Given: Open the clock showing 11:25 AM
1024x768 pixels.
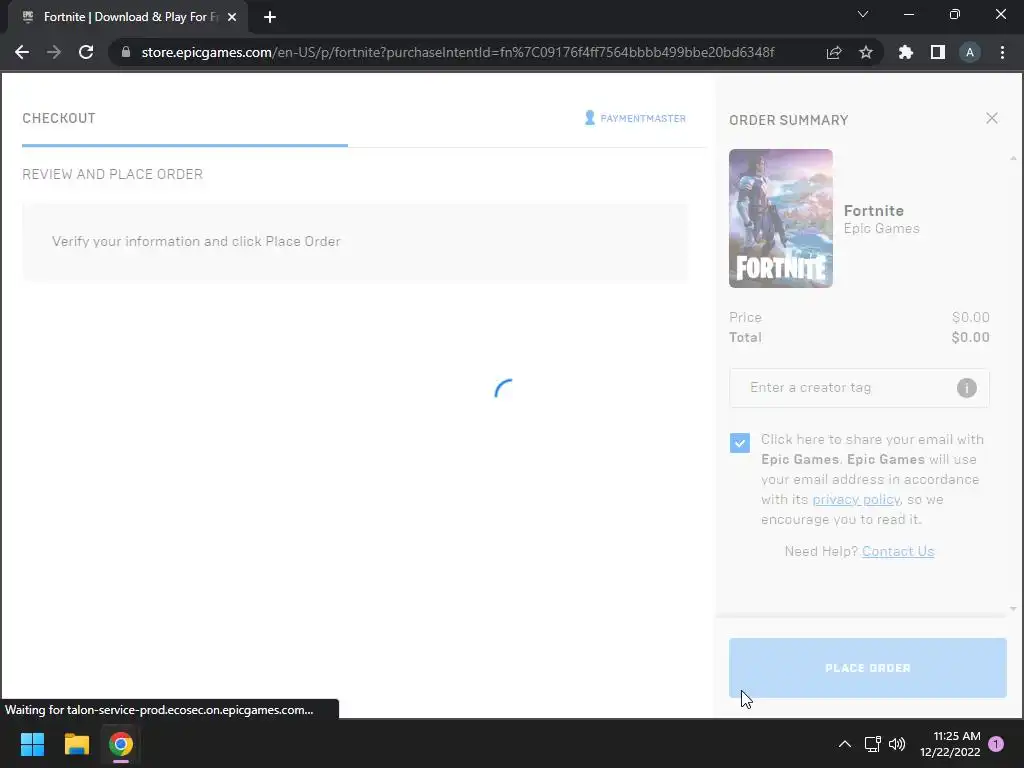Looking at the screenshot, I should tap(950, 744).
